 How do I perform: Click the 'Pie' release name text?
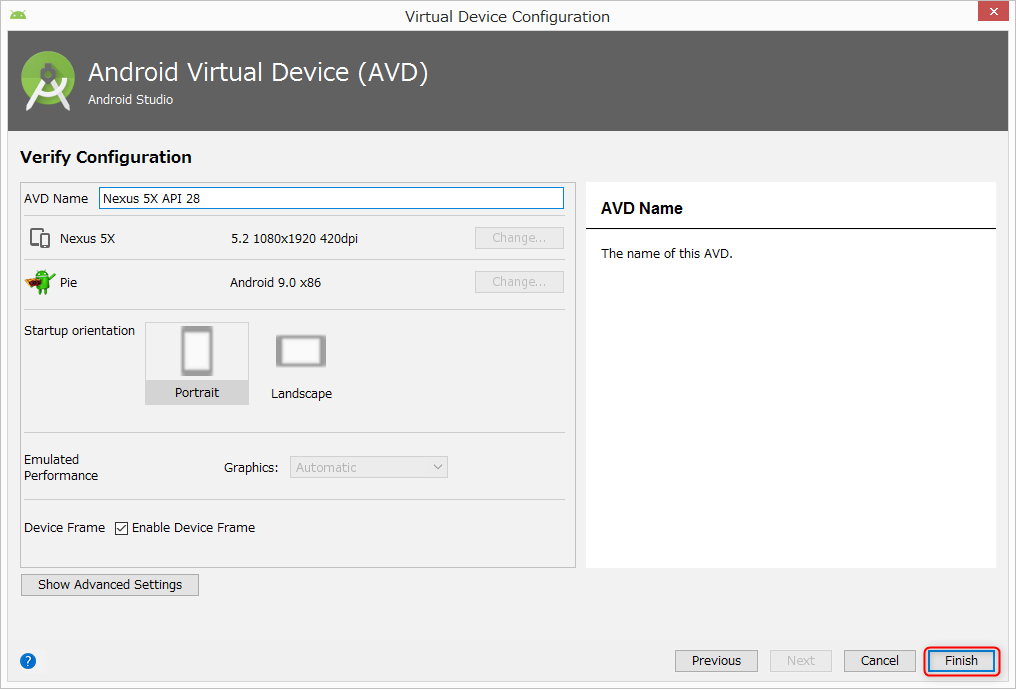tap(69, 283)
